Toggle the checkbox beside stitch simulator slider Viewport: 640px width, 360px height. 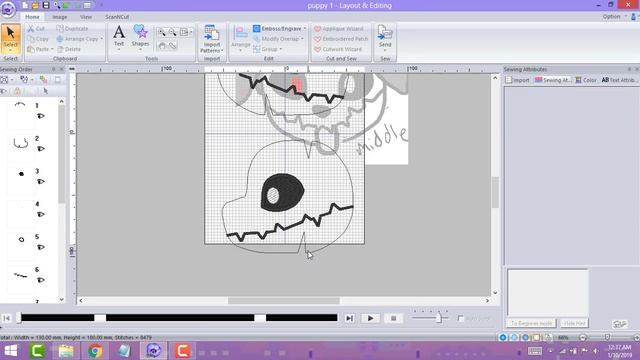pyautogui.click(x=461, y=318)
